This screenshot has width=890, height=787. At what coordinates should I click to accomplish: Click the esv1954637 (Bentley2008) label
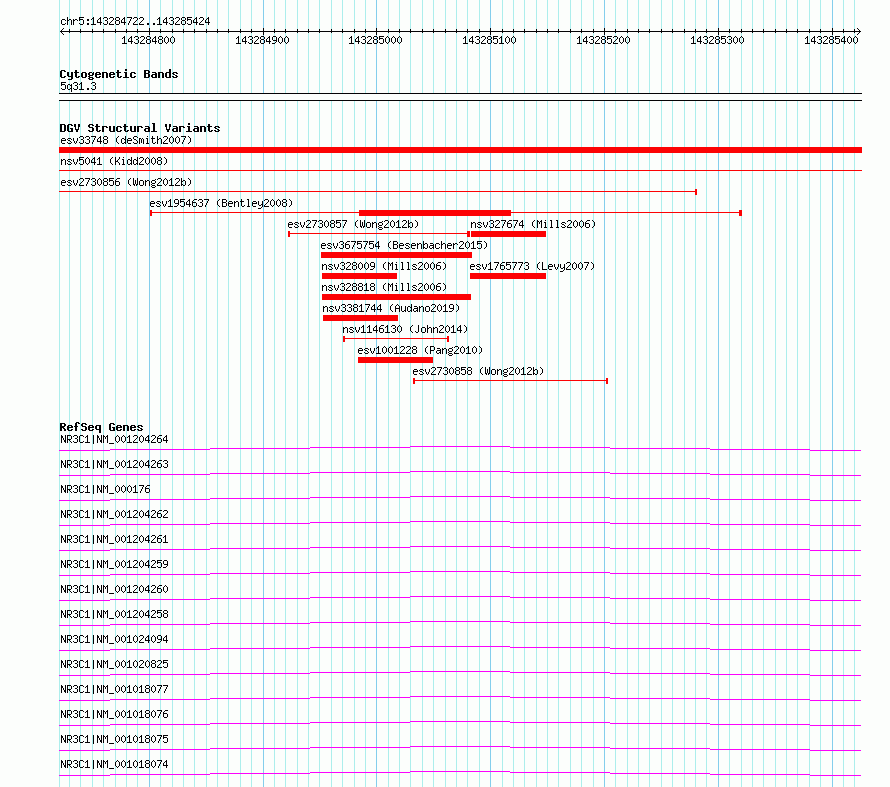pyautogui.click(x=221, y=203)
